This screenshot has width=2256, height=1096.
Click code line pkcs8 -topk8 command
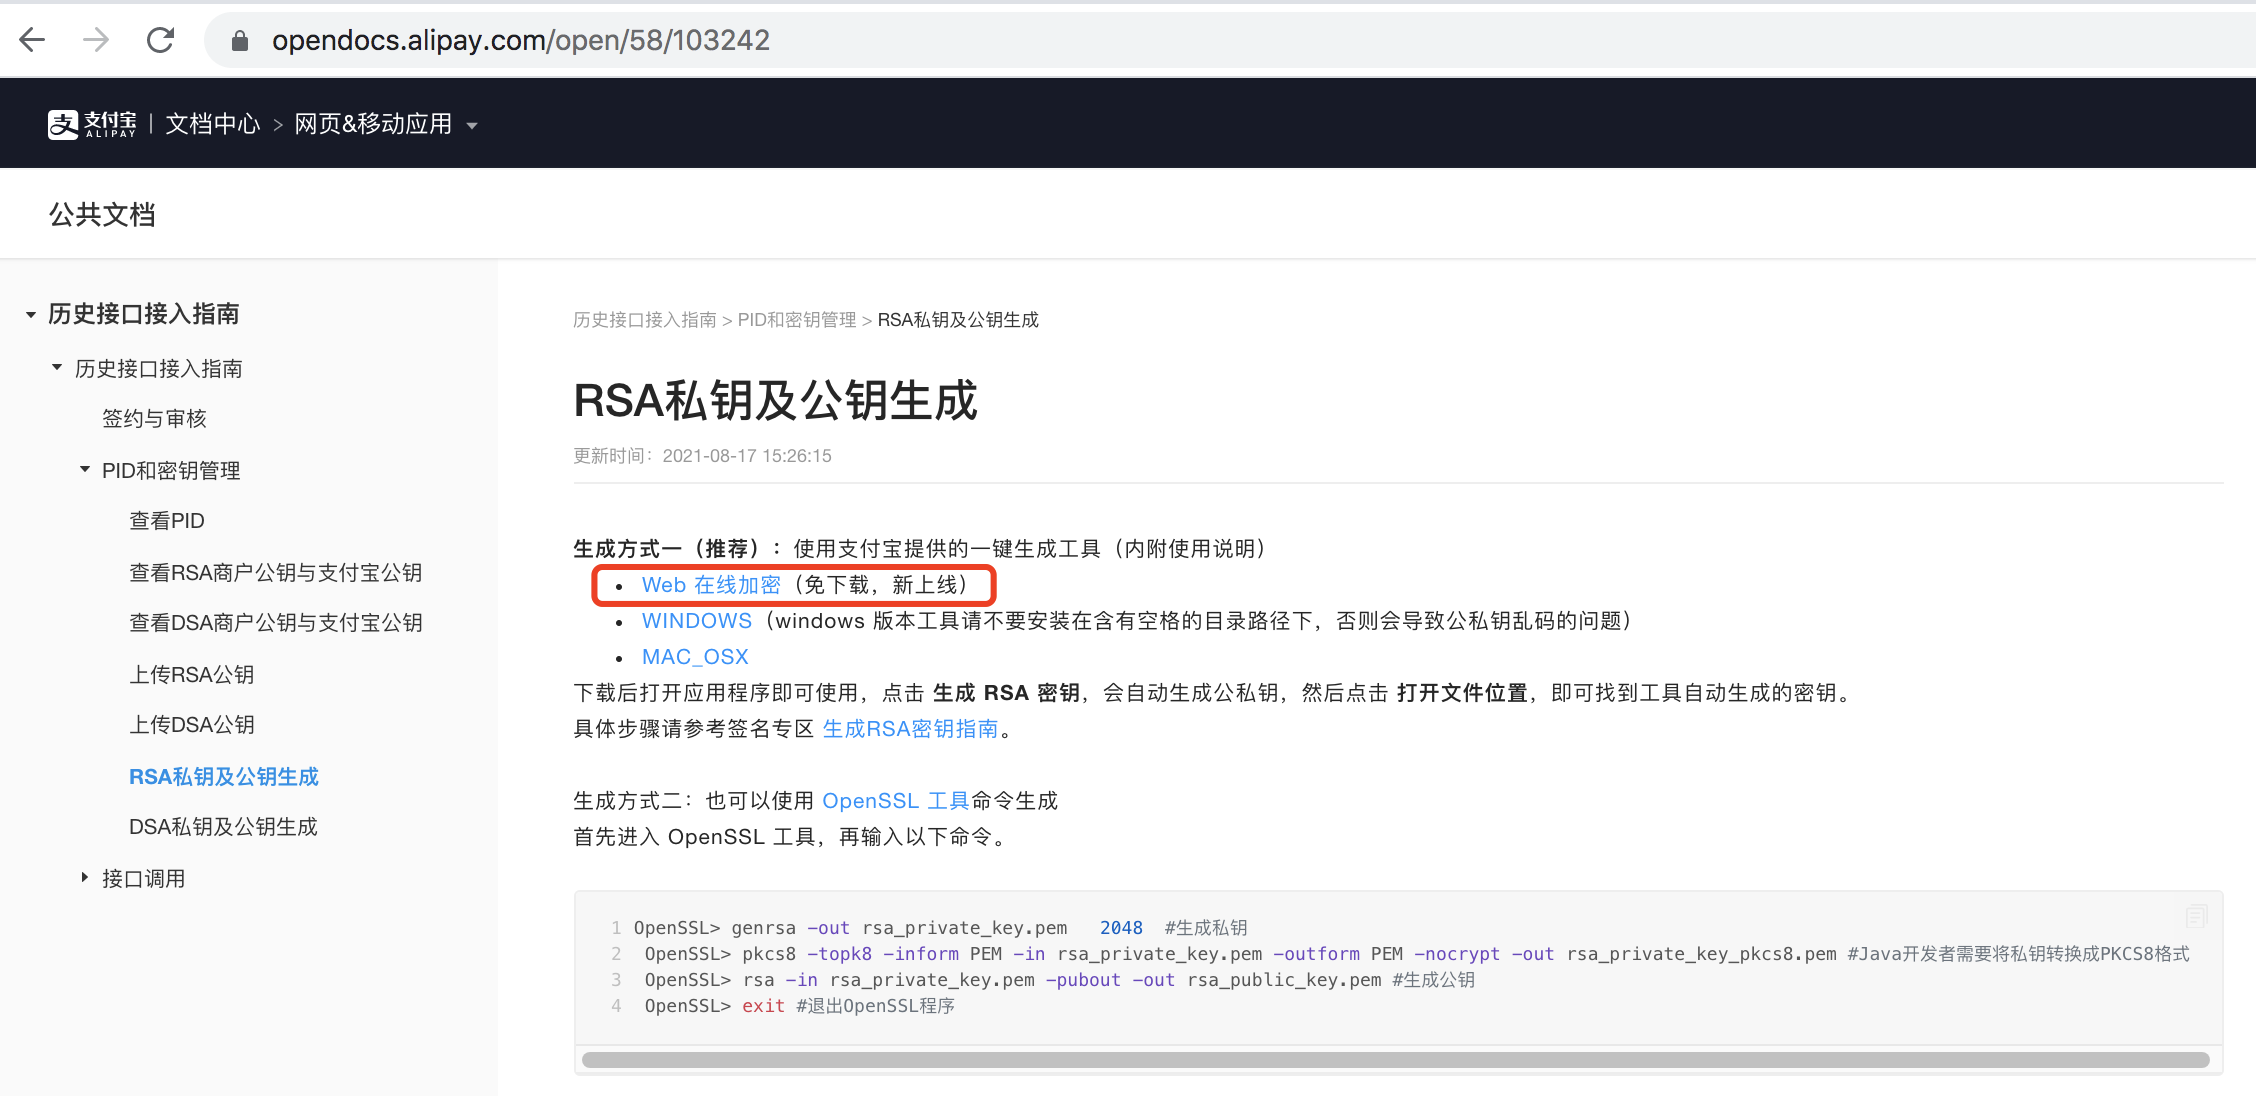pos(1417,954)
